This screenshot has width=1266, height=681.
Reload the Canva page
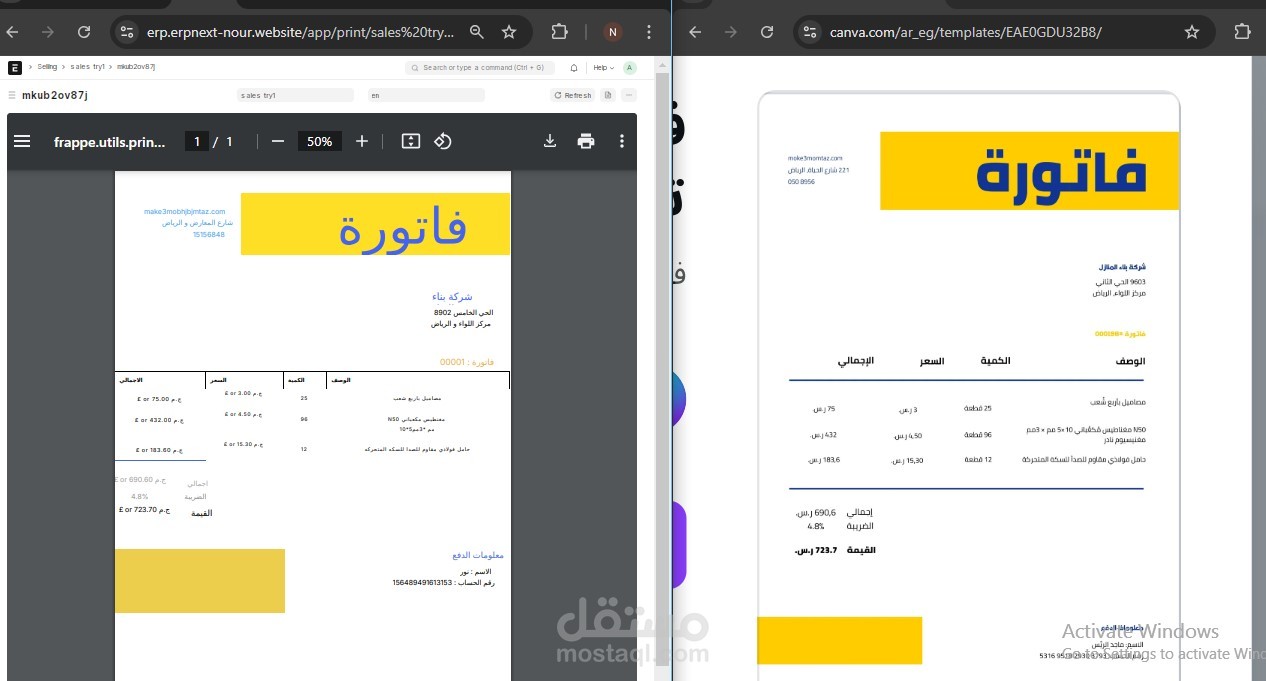[766, 32]
